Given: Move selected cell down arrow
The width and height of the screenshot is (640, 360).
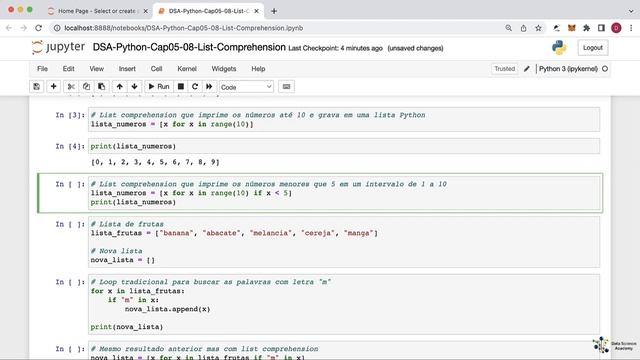Looking at the screenshot, I should pos(134,87).
